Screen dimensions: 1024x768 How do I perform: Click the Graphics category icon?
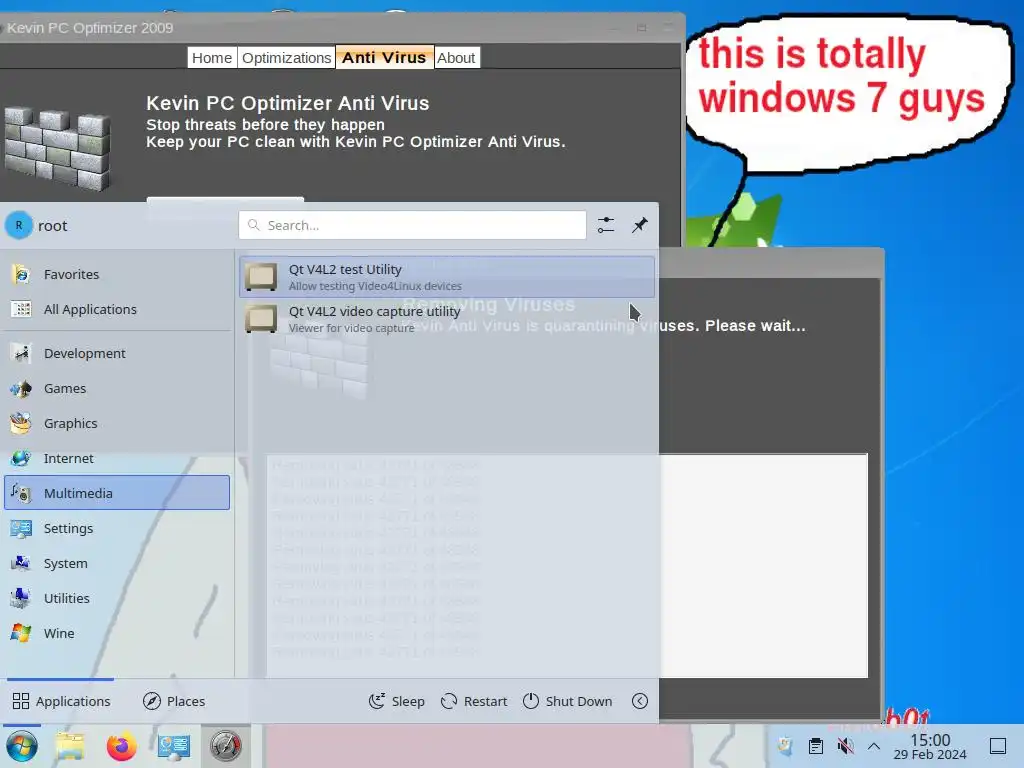21,423
